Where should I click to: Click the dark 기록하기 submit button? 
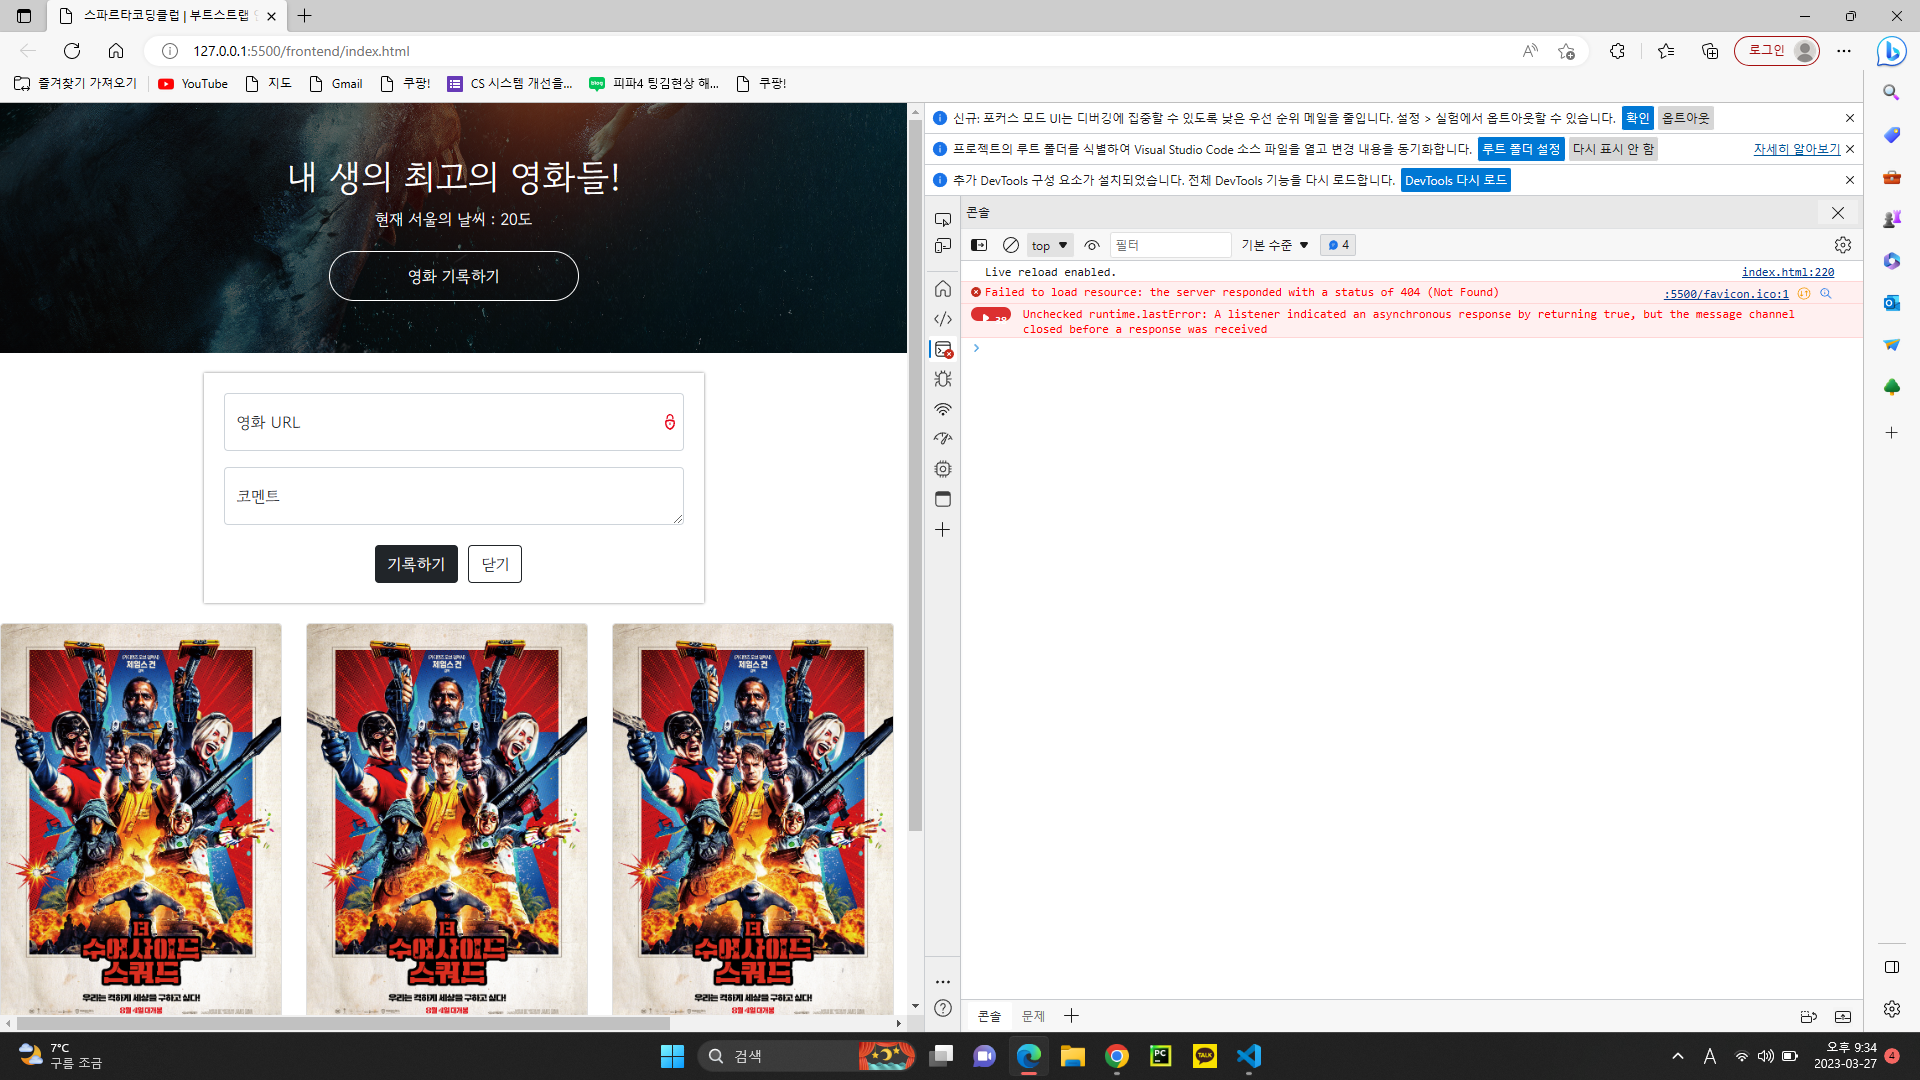pyautogui.click(x=416, y=564)
